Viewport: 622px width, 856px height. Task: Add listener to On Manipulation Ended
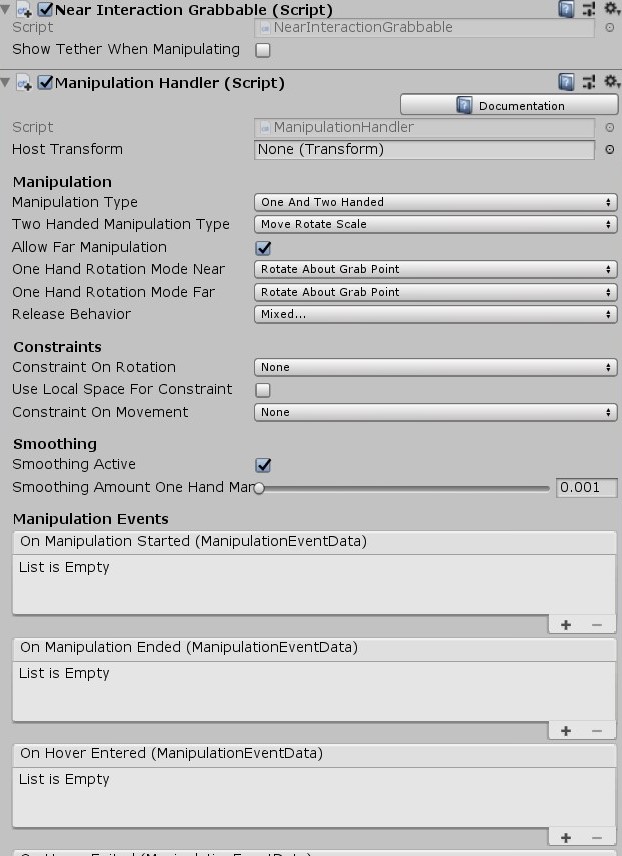[x=566, y=731]
